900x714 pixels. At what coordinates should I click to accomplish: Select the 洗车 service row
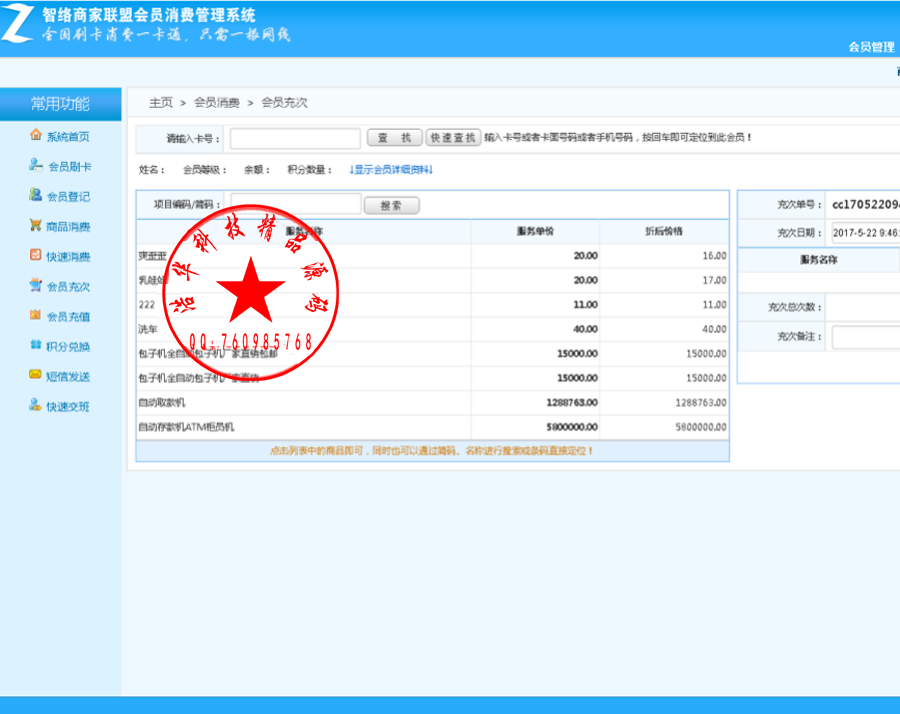pyautogui.click(x=433, y=329)
